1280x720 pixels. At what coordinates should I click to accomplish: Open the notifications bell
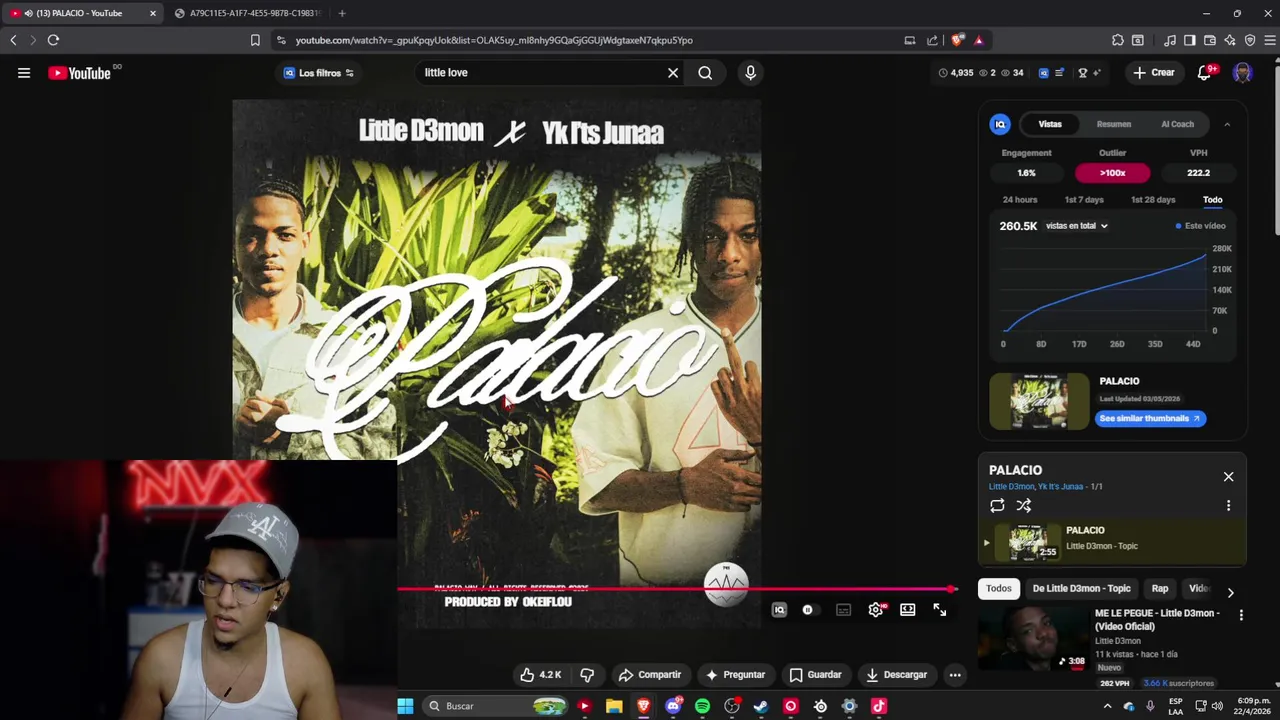[1205, 73]
